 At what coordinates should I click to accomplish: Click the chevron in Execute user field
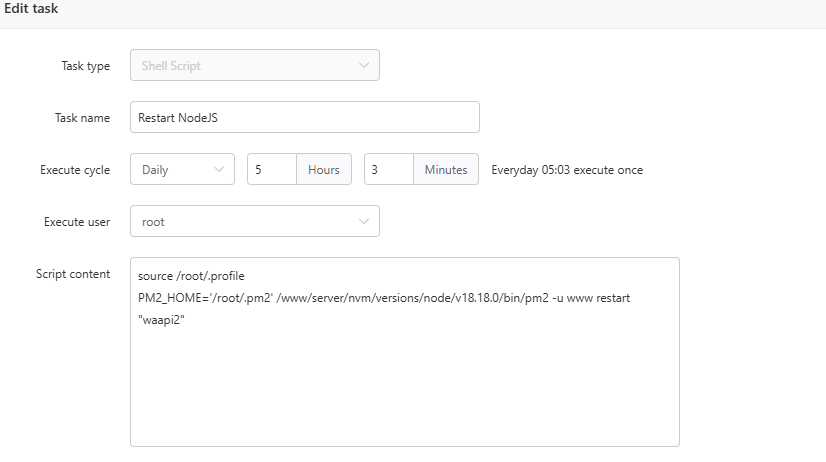coord(363,222)
